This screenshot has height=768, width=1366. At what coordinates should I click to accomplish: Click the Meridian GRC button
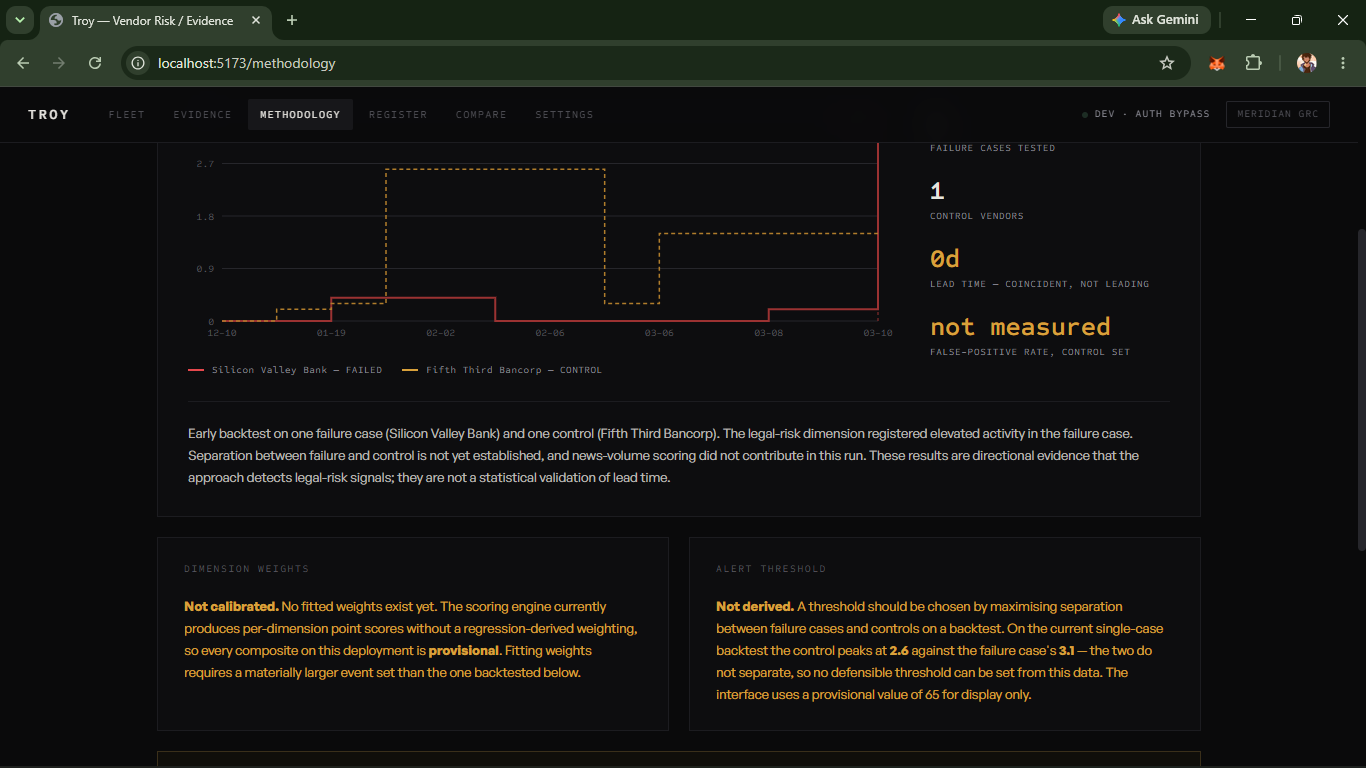tap(1278, 114)
